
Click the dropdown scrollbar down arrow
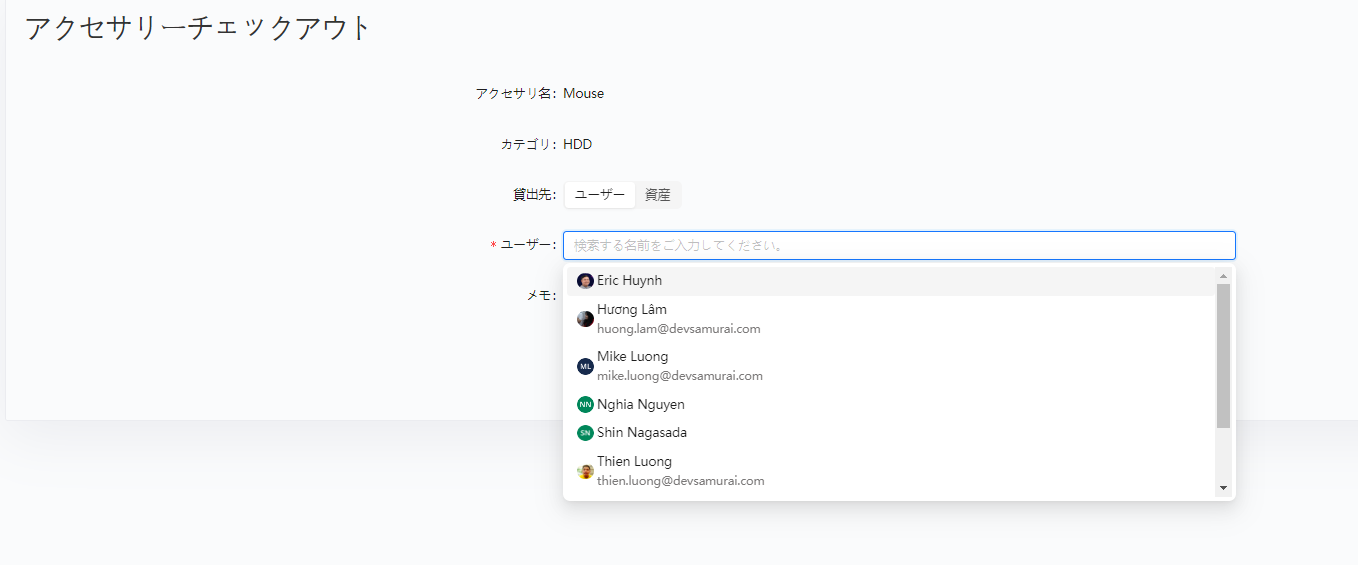click(x=1223, y=488)
